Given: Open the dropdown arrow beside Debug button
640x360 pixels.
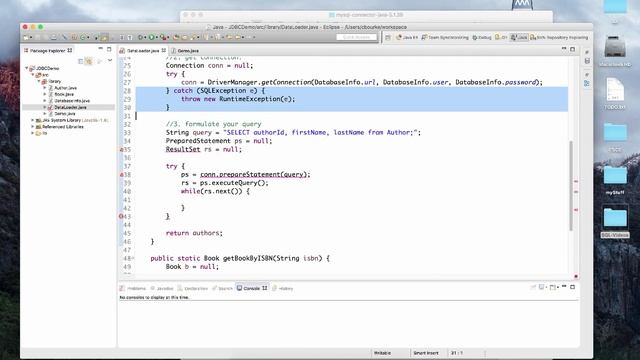Looking at the screenshot, I should tap(145, 38).
